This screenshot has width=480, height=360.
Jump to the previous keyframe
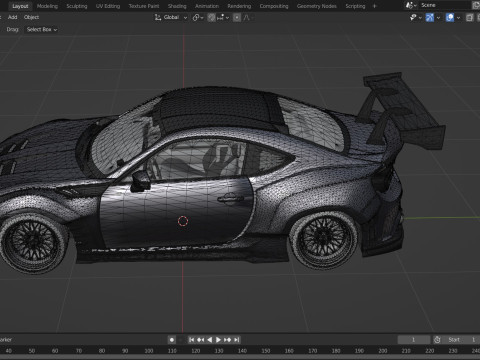click(x=200, y=340)
